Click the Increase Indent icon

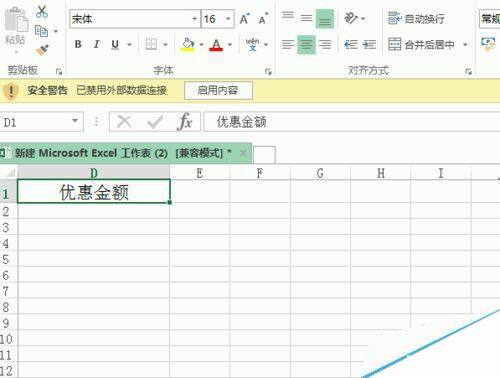click(369, 44)
